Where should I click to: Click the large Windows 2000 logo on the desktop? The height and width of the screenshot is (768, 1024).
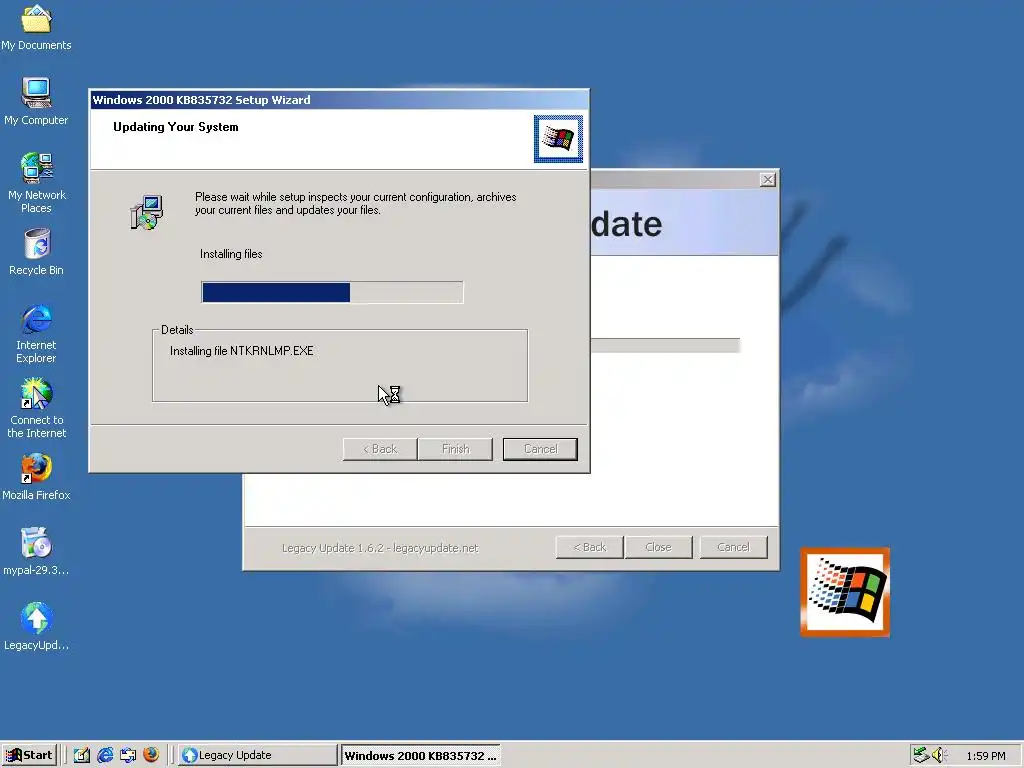click(x=845, y=592)
